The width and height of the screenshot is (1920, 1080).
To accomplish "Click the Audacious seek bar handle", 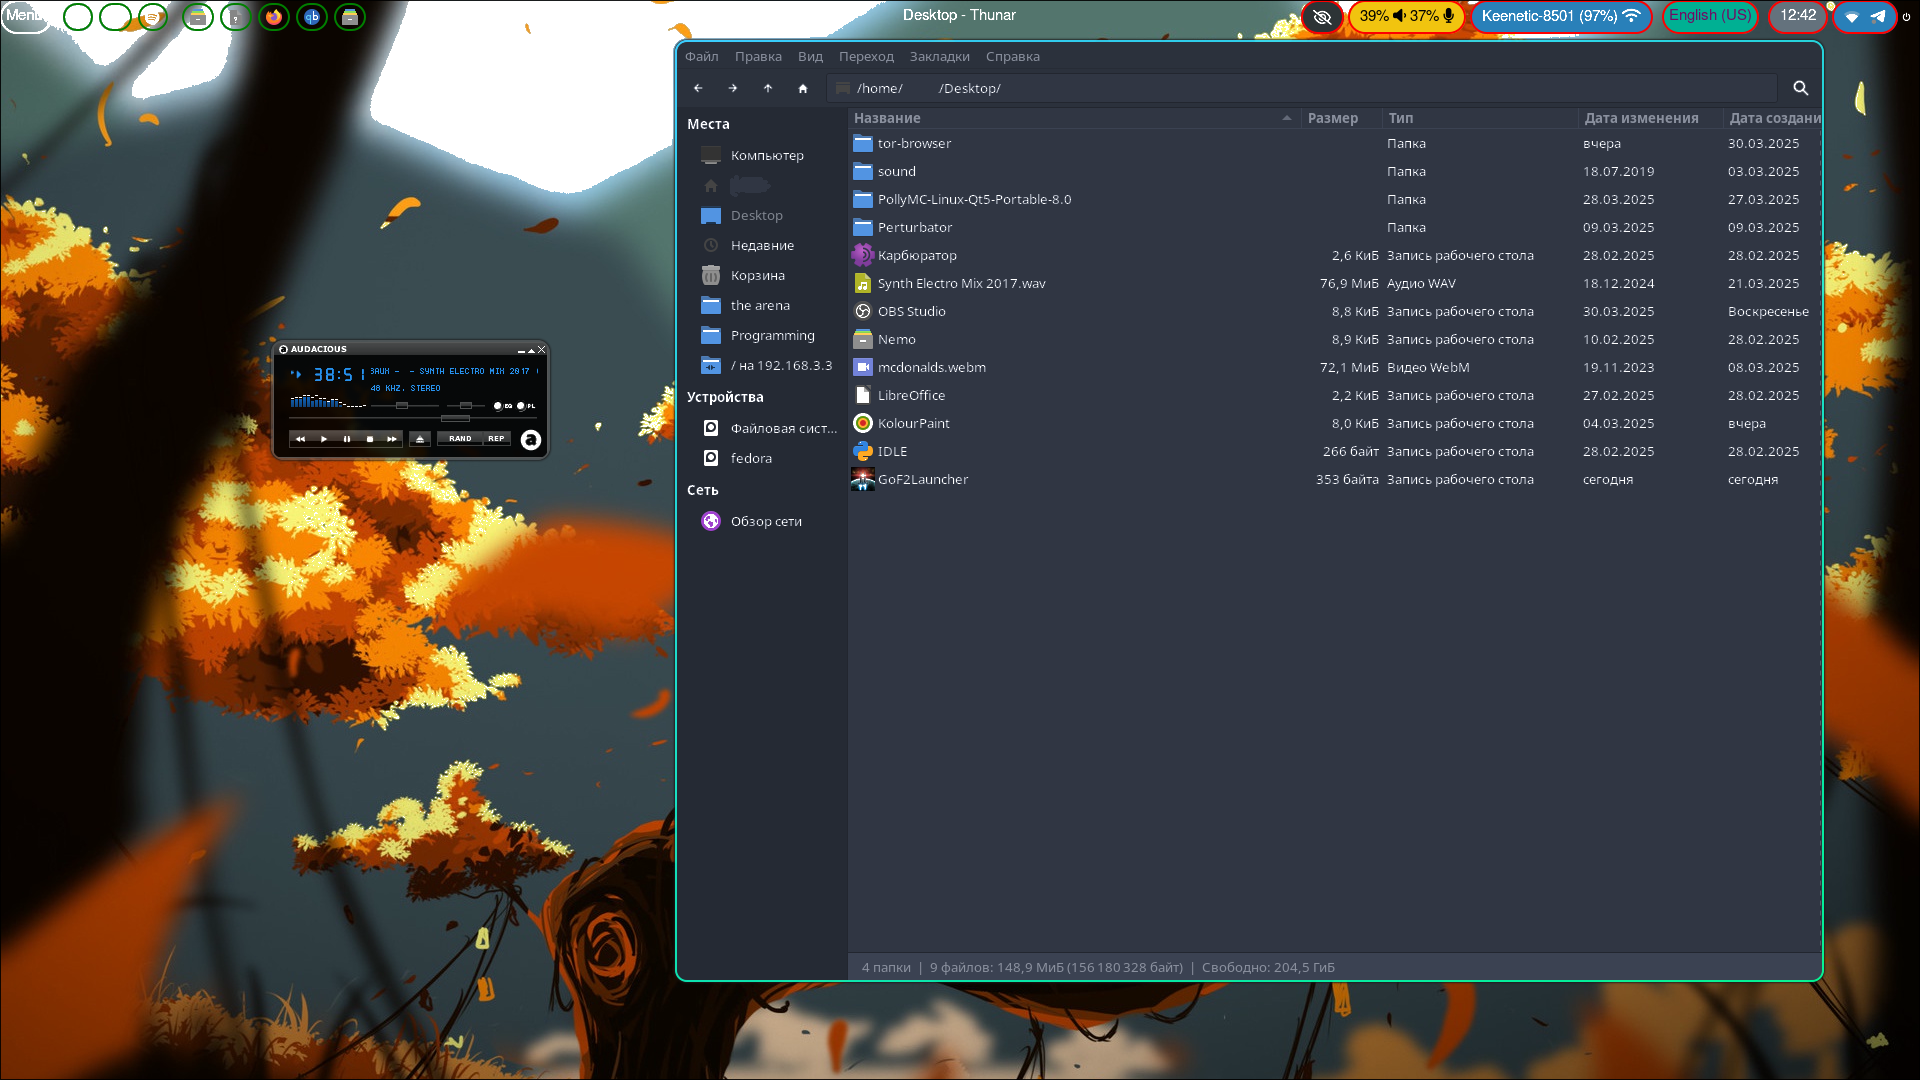I will [455, 418].
